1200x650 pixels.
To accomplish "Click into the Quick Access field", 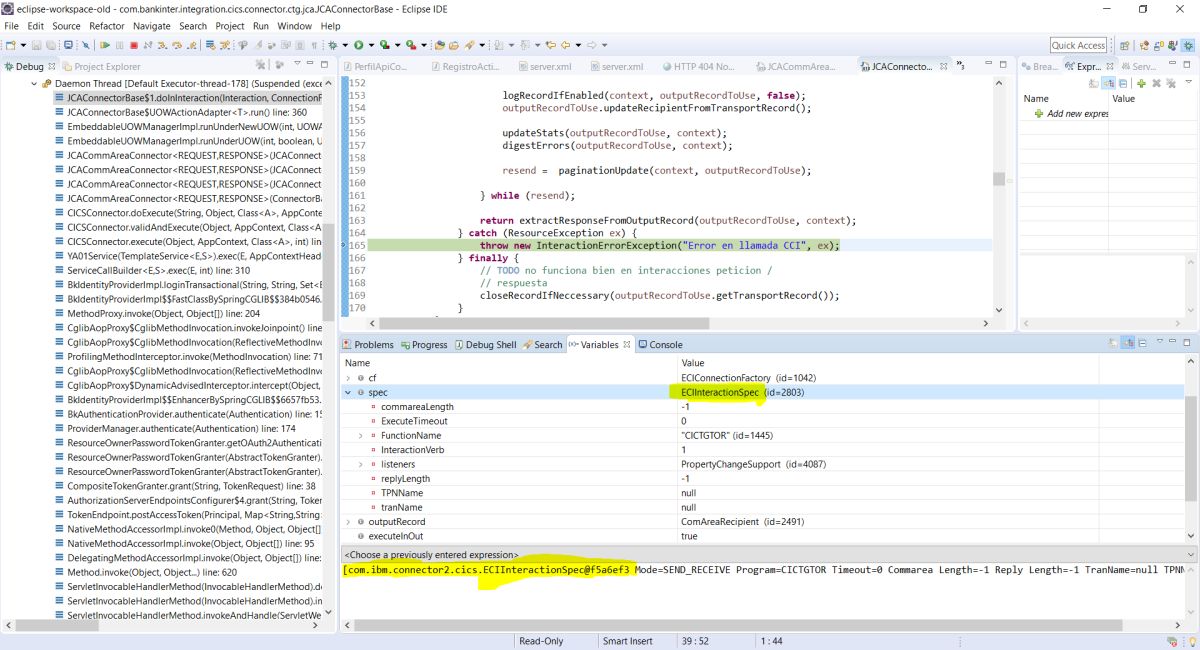I will tap(1078, 45).
